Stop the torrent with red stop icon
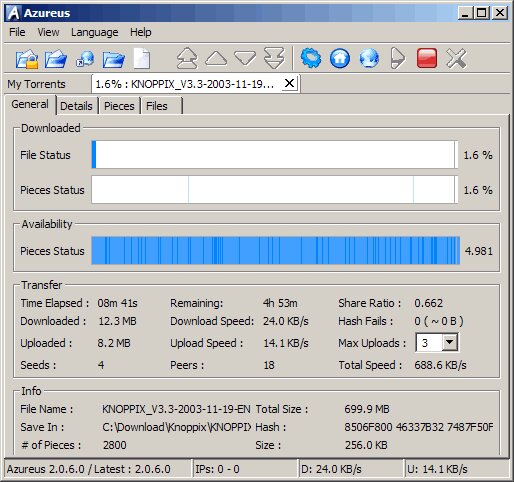 [x=427, y=59]
